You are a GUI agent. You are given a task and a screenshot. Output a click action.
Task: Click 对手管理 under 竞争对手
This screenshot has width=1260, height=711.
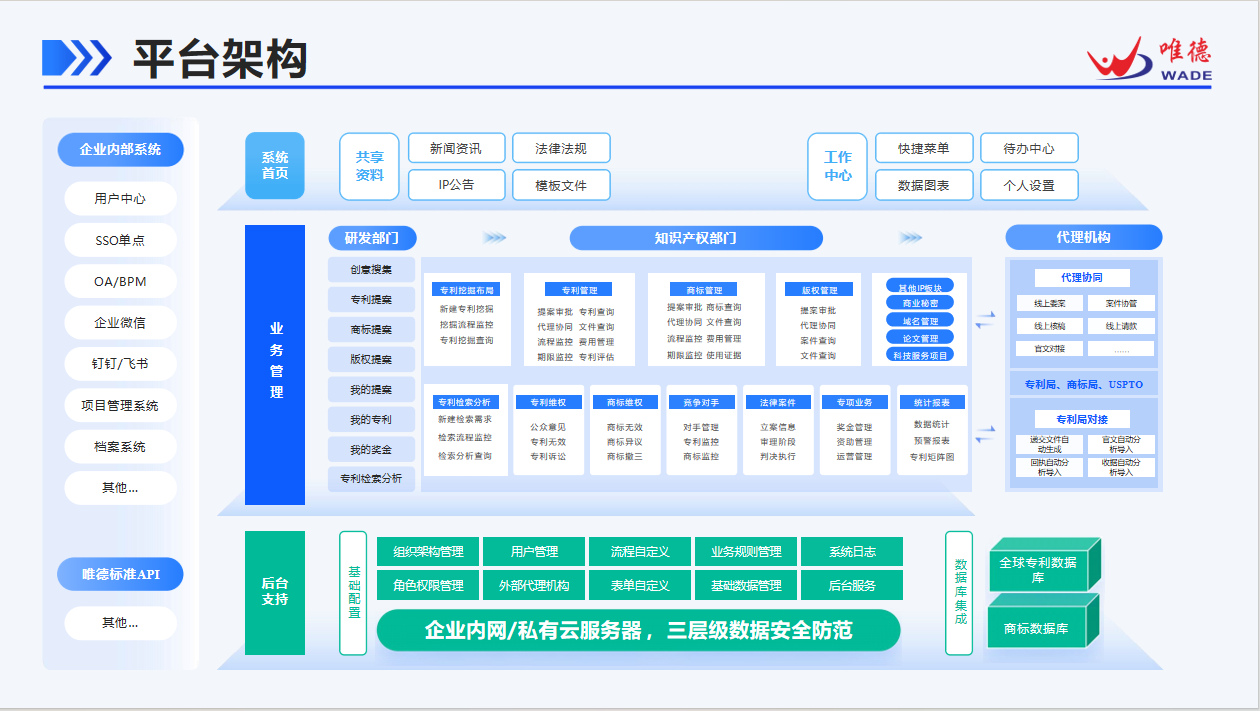click(x=701, y=427)
